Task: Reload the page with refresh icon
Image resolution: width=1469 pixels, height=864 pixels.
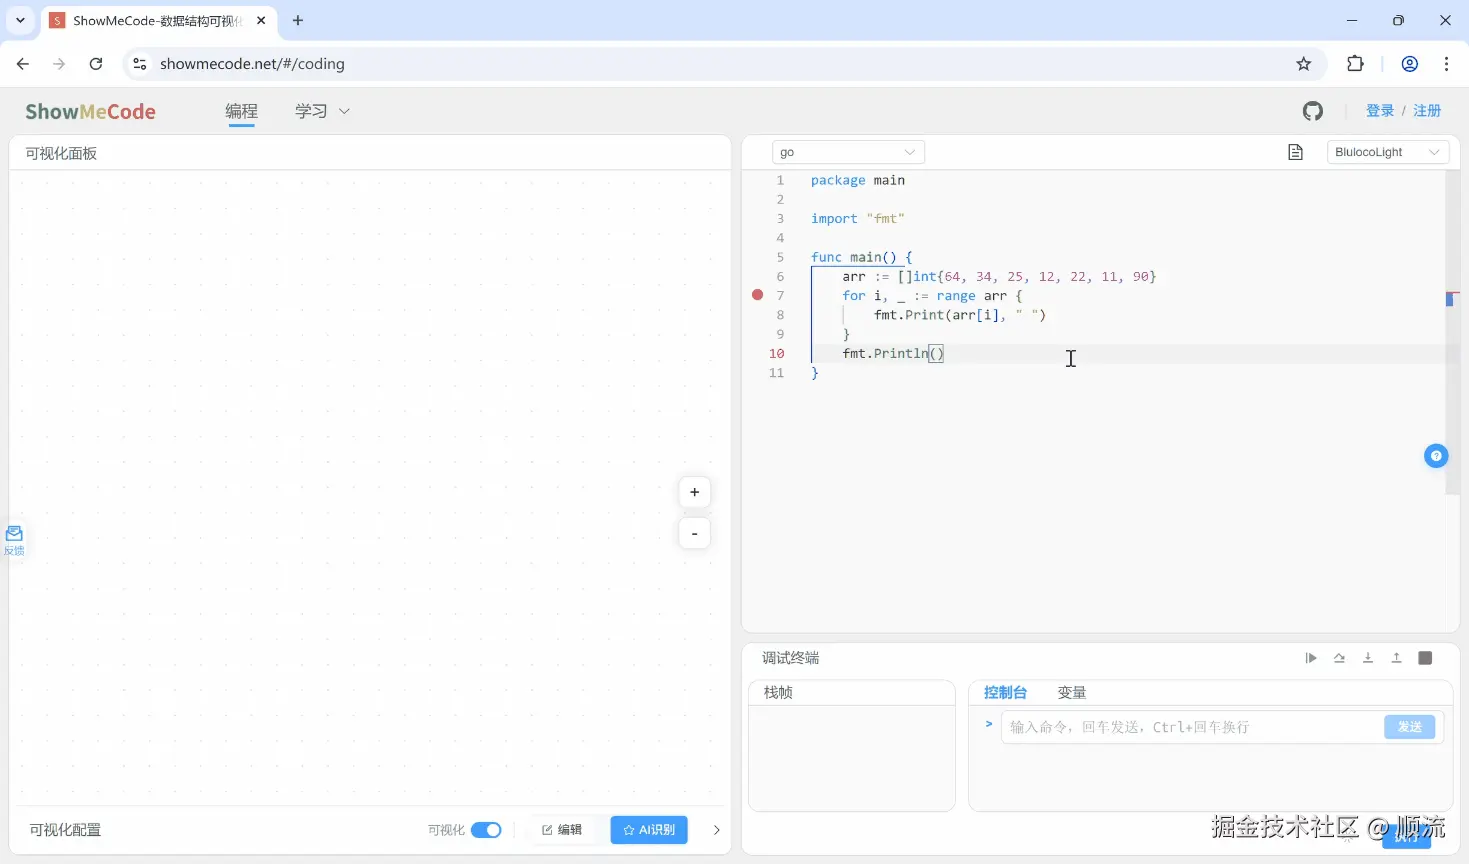Action: point(96,64)
